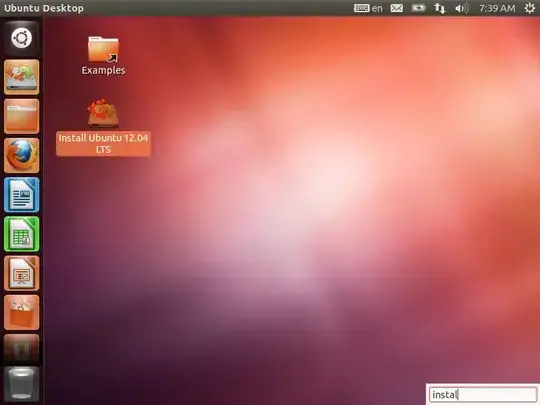This screenshot has width=540, height=405.
Task: Open LibreOffice Writer
Action: point(21,195)
